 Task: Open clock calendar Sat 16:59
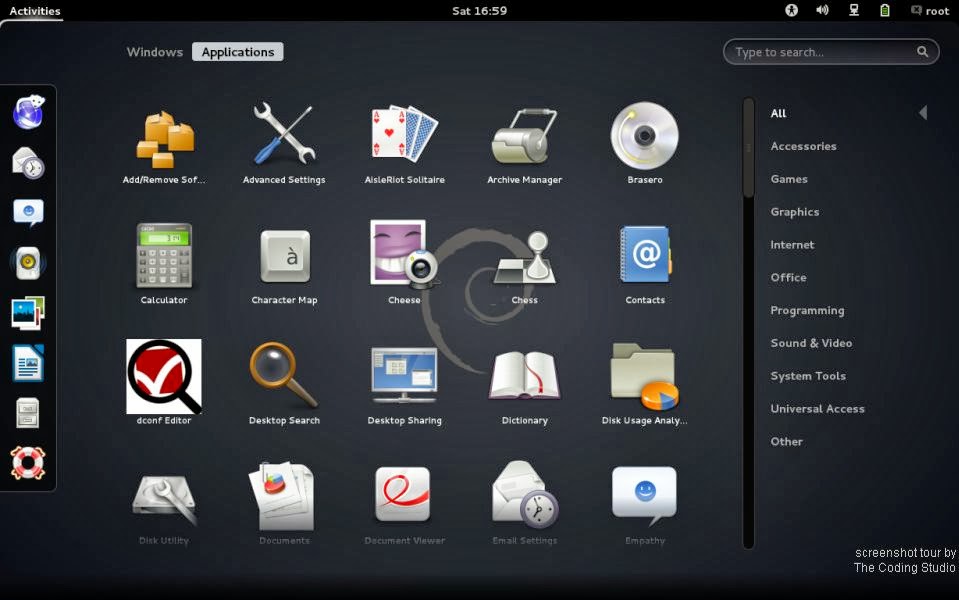coord(480,10)
